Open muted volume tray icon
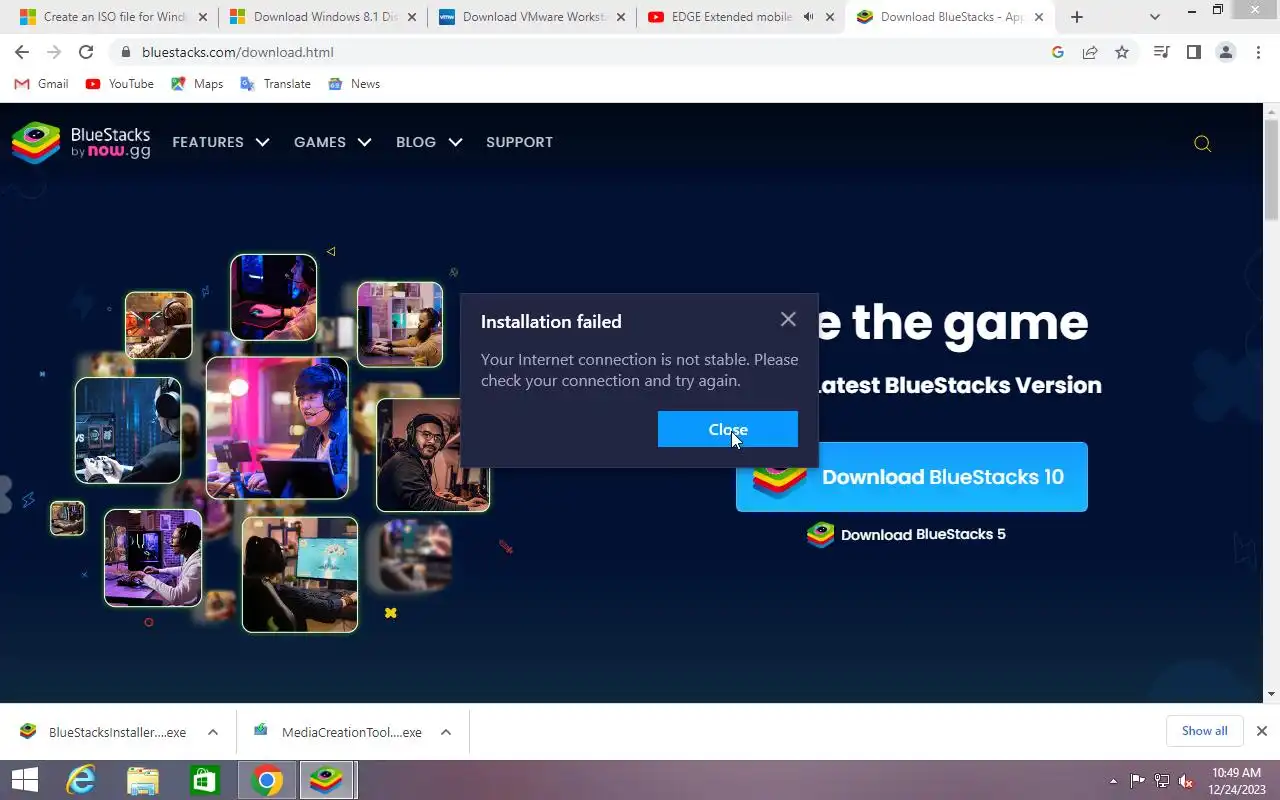The image size is (1280, 800). 1186,781
